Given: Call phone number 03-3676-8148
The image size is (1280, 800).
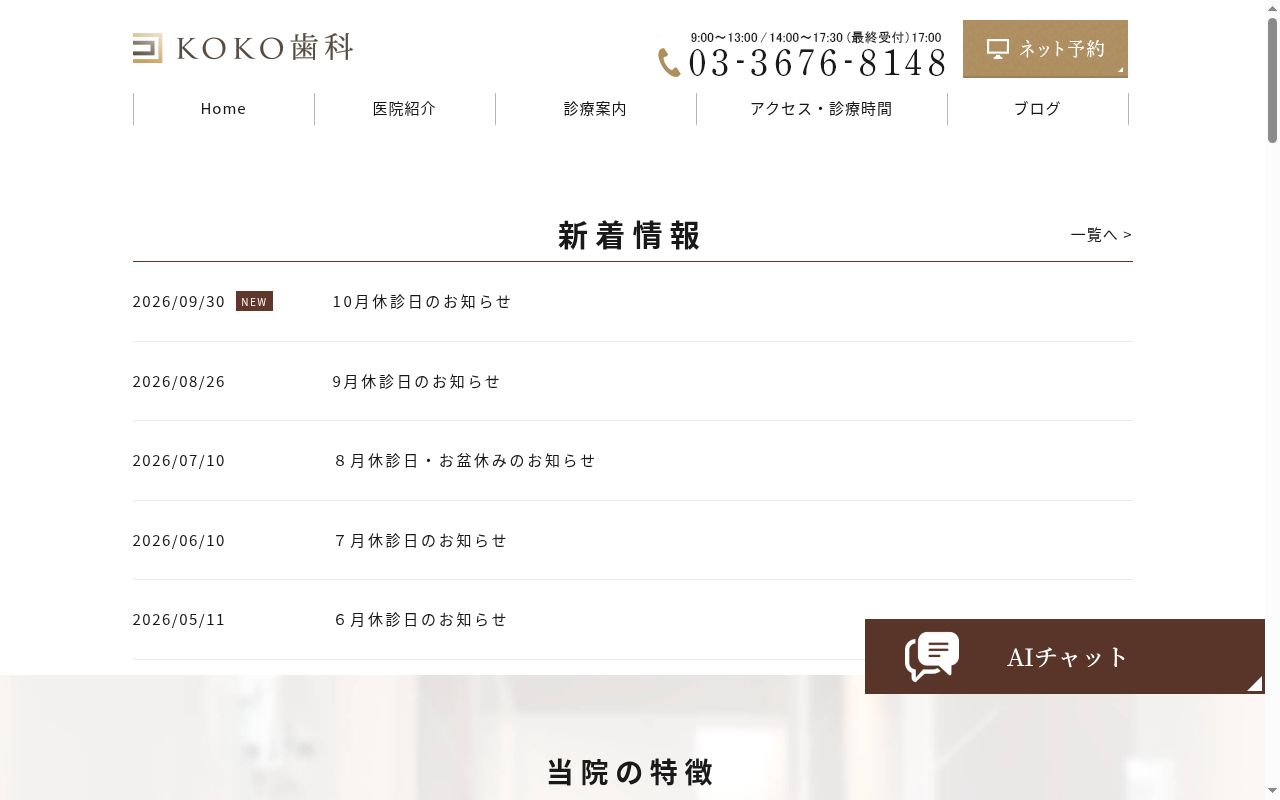Looking at the screenshot, I should point(817,63).
